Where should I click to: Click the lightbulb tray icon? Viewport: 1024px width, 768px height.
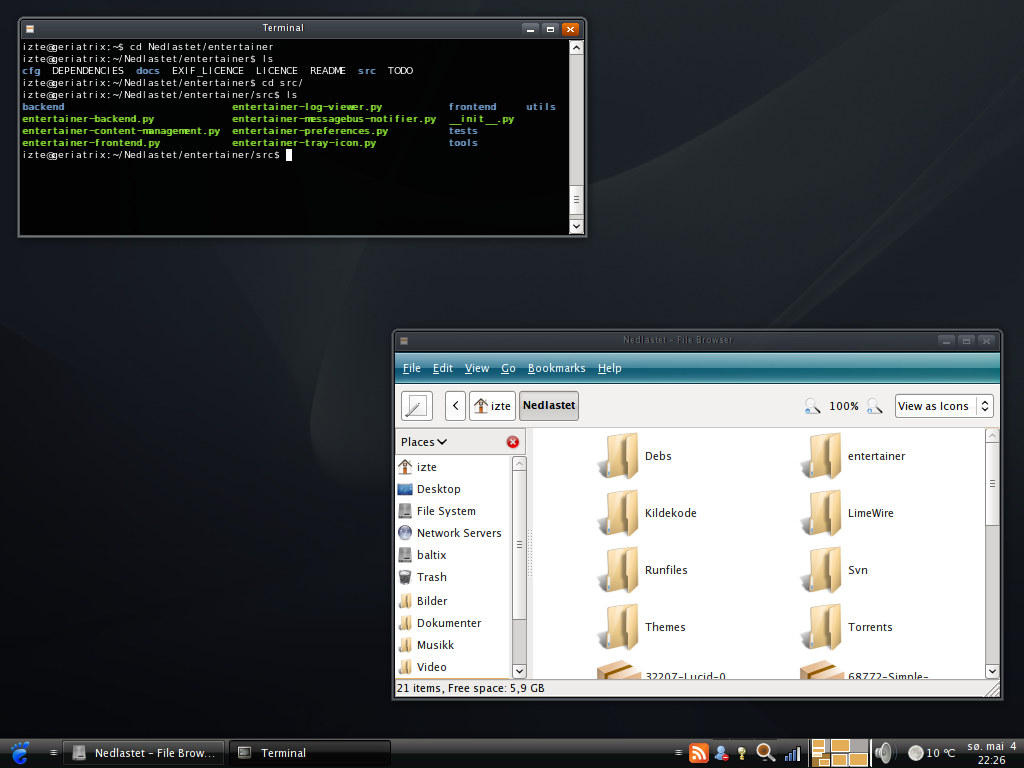click(742, 753)
